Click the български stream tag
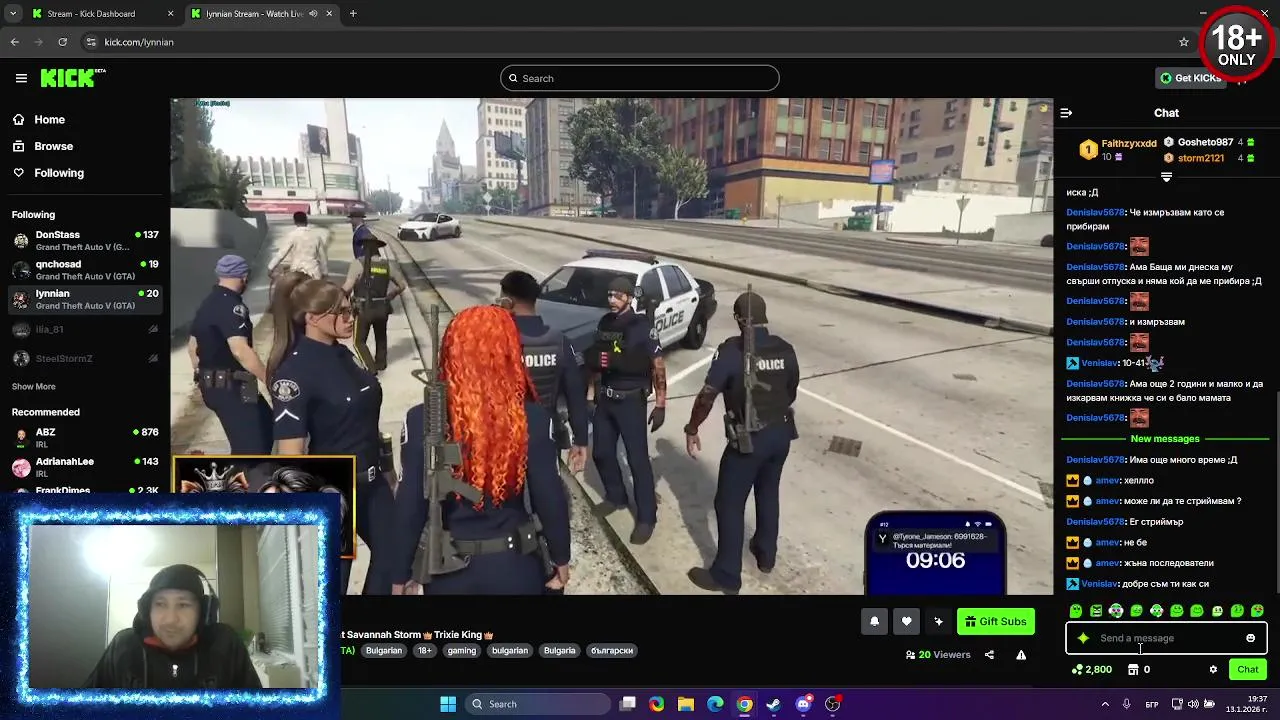The height and width of the screenshot is (720, 1280). 612,650
